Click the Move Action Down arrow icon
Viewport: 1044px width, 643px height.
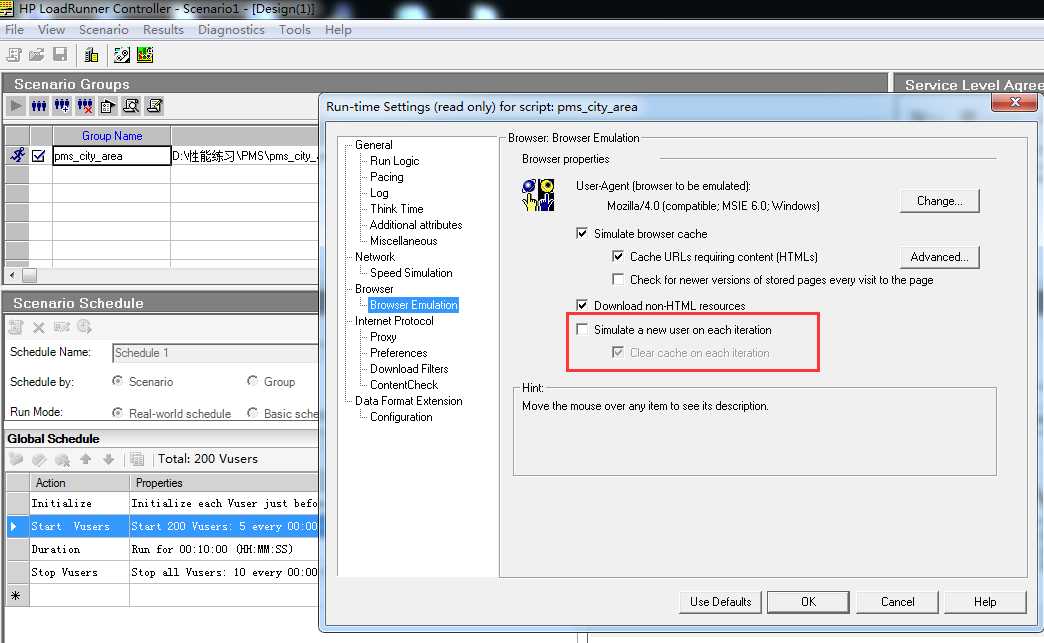[x=109, y=459]
